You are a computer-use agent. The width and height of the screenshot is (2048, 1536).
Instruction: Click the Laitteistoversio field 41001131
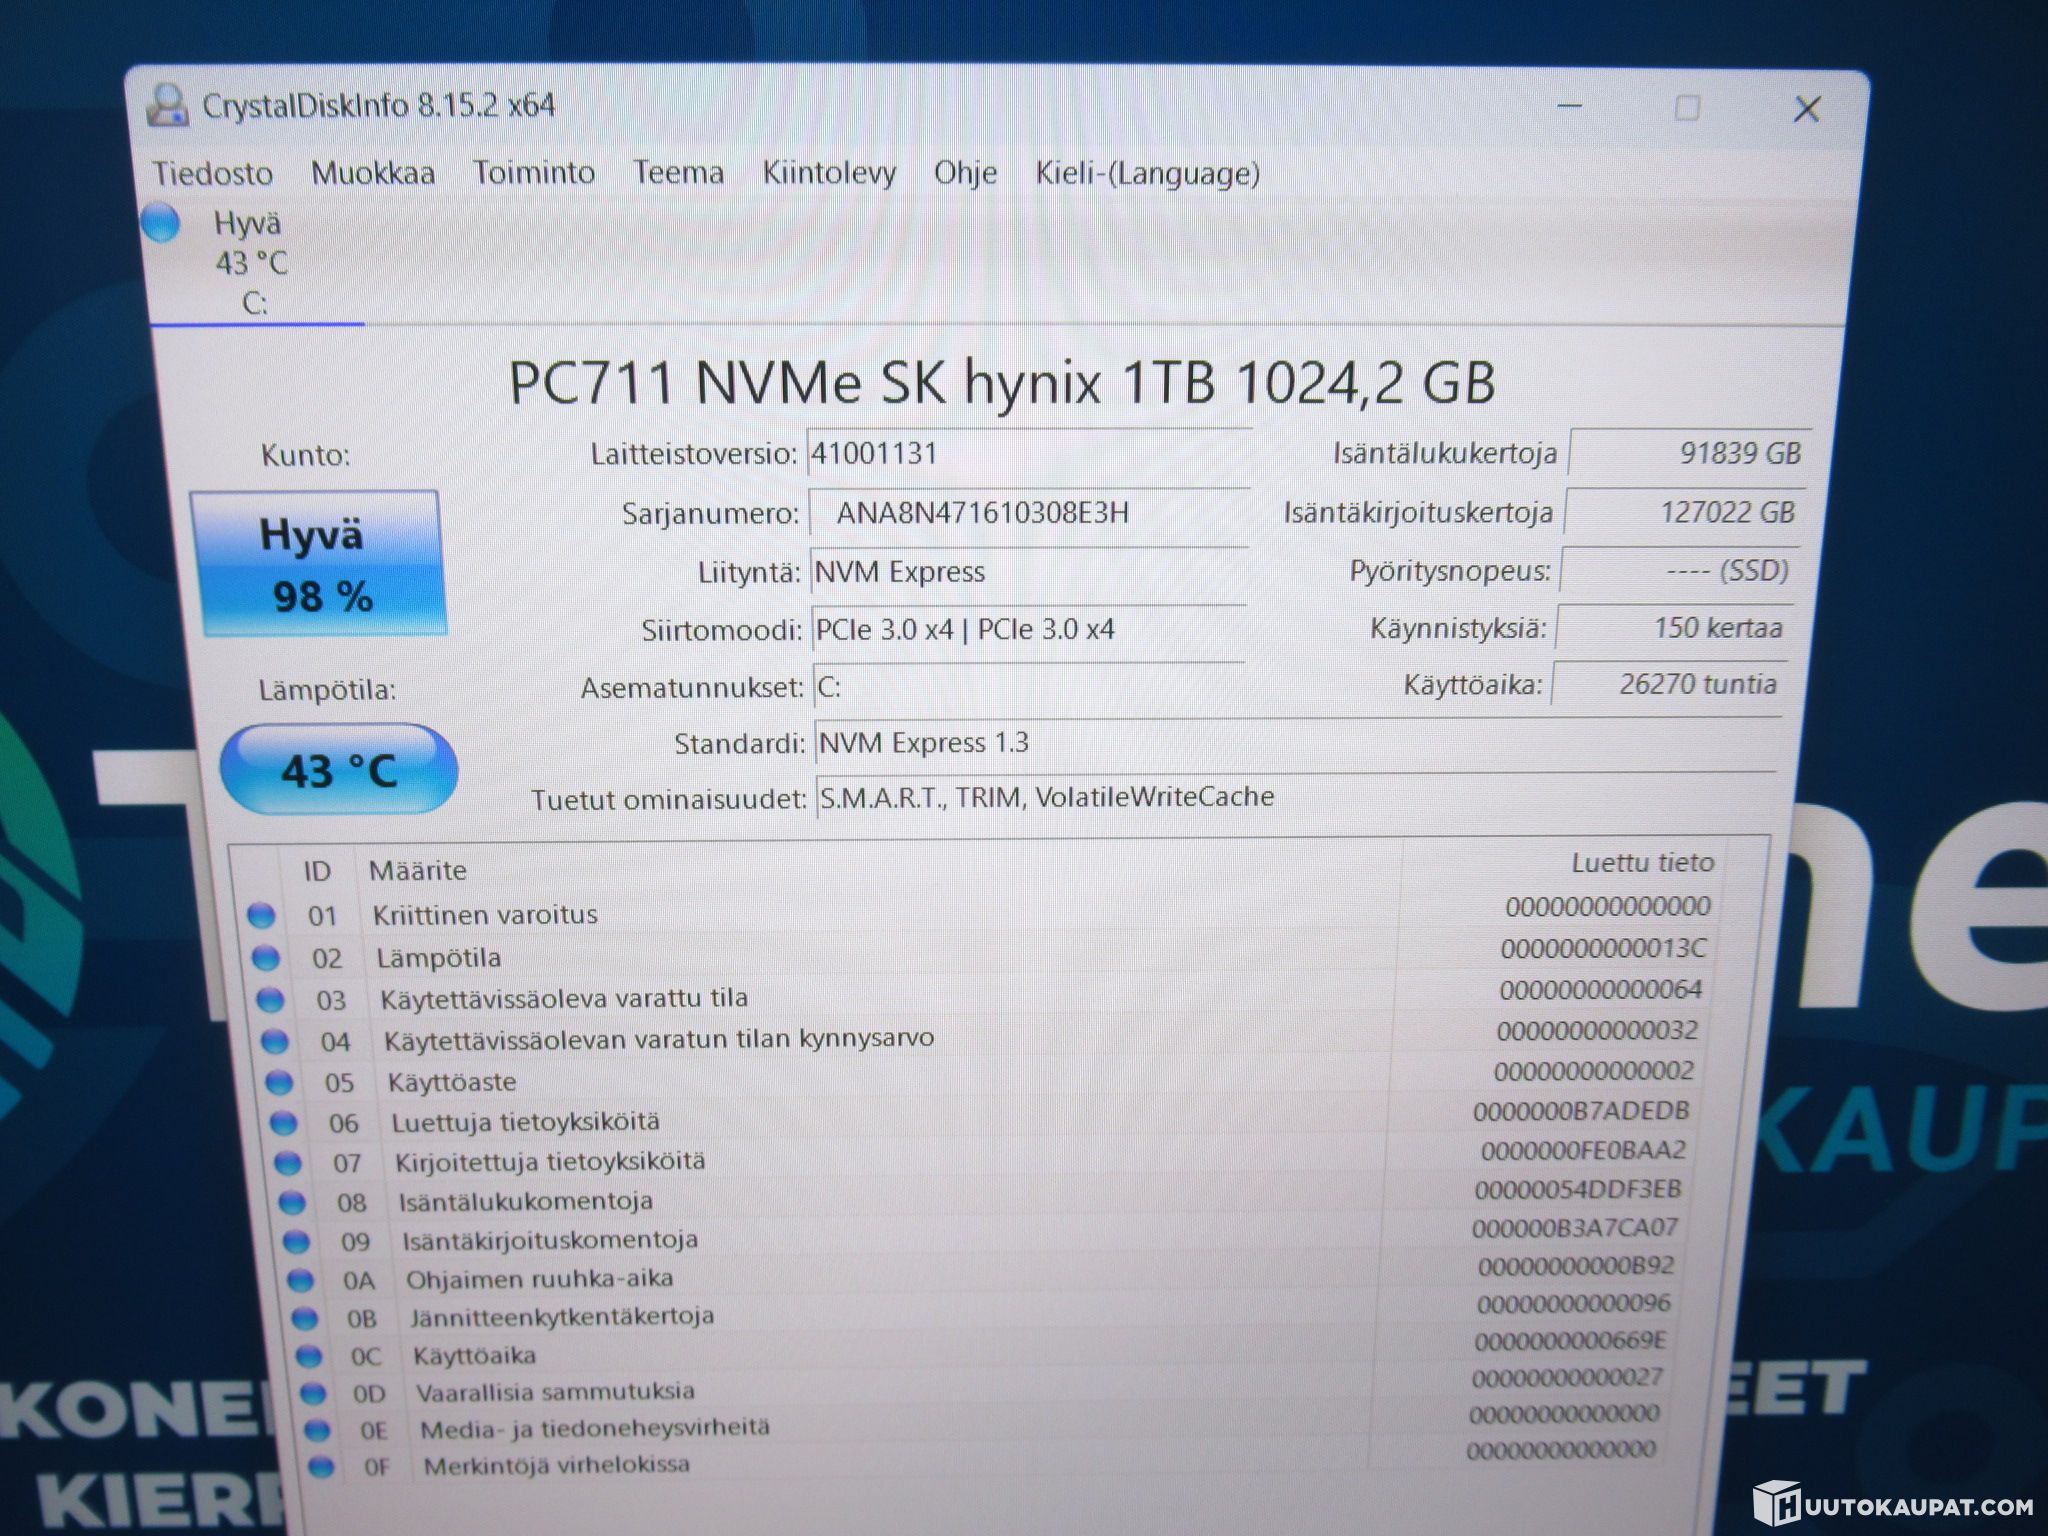pyautogui.click(x=1028, y=453)
